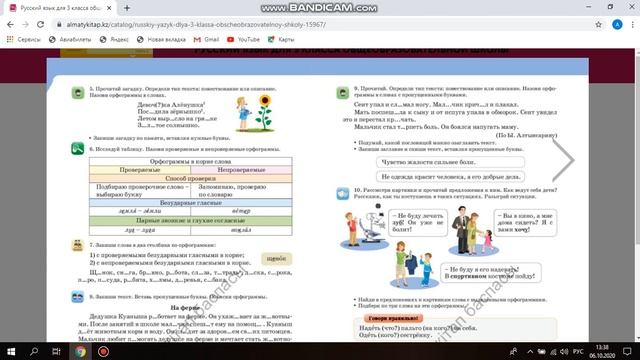640x360 pixels.
Task: Bookmark this page with the star icon
Action: (598, 24)
